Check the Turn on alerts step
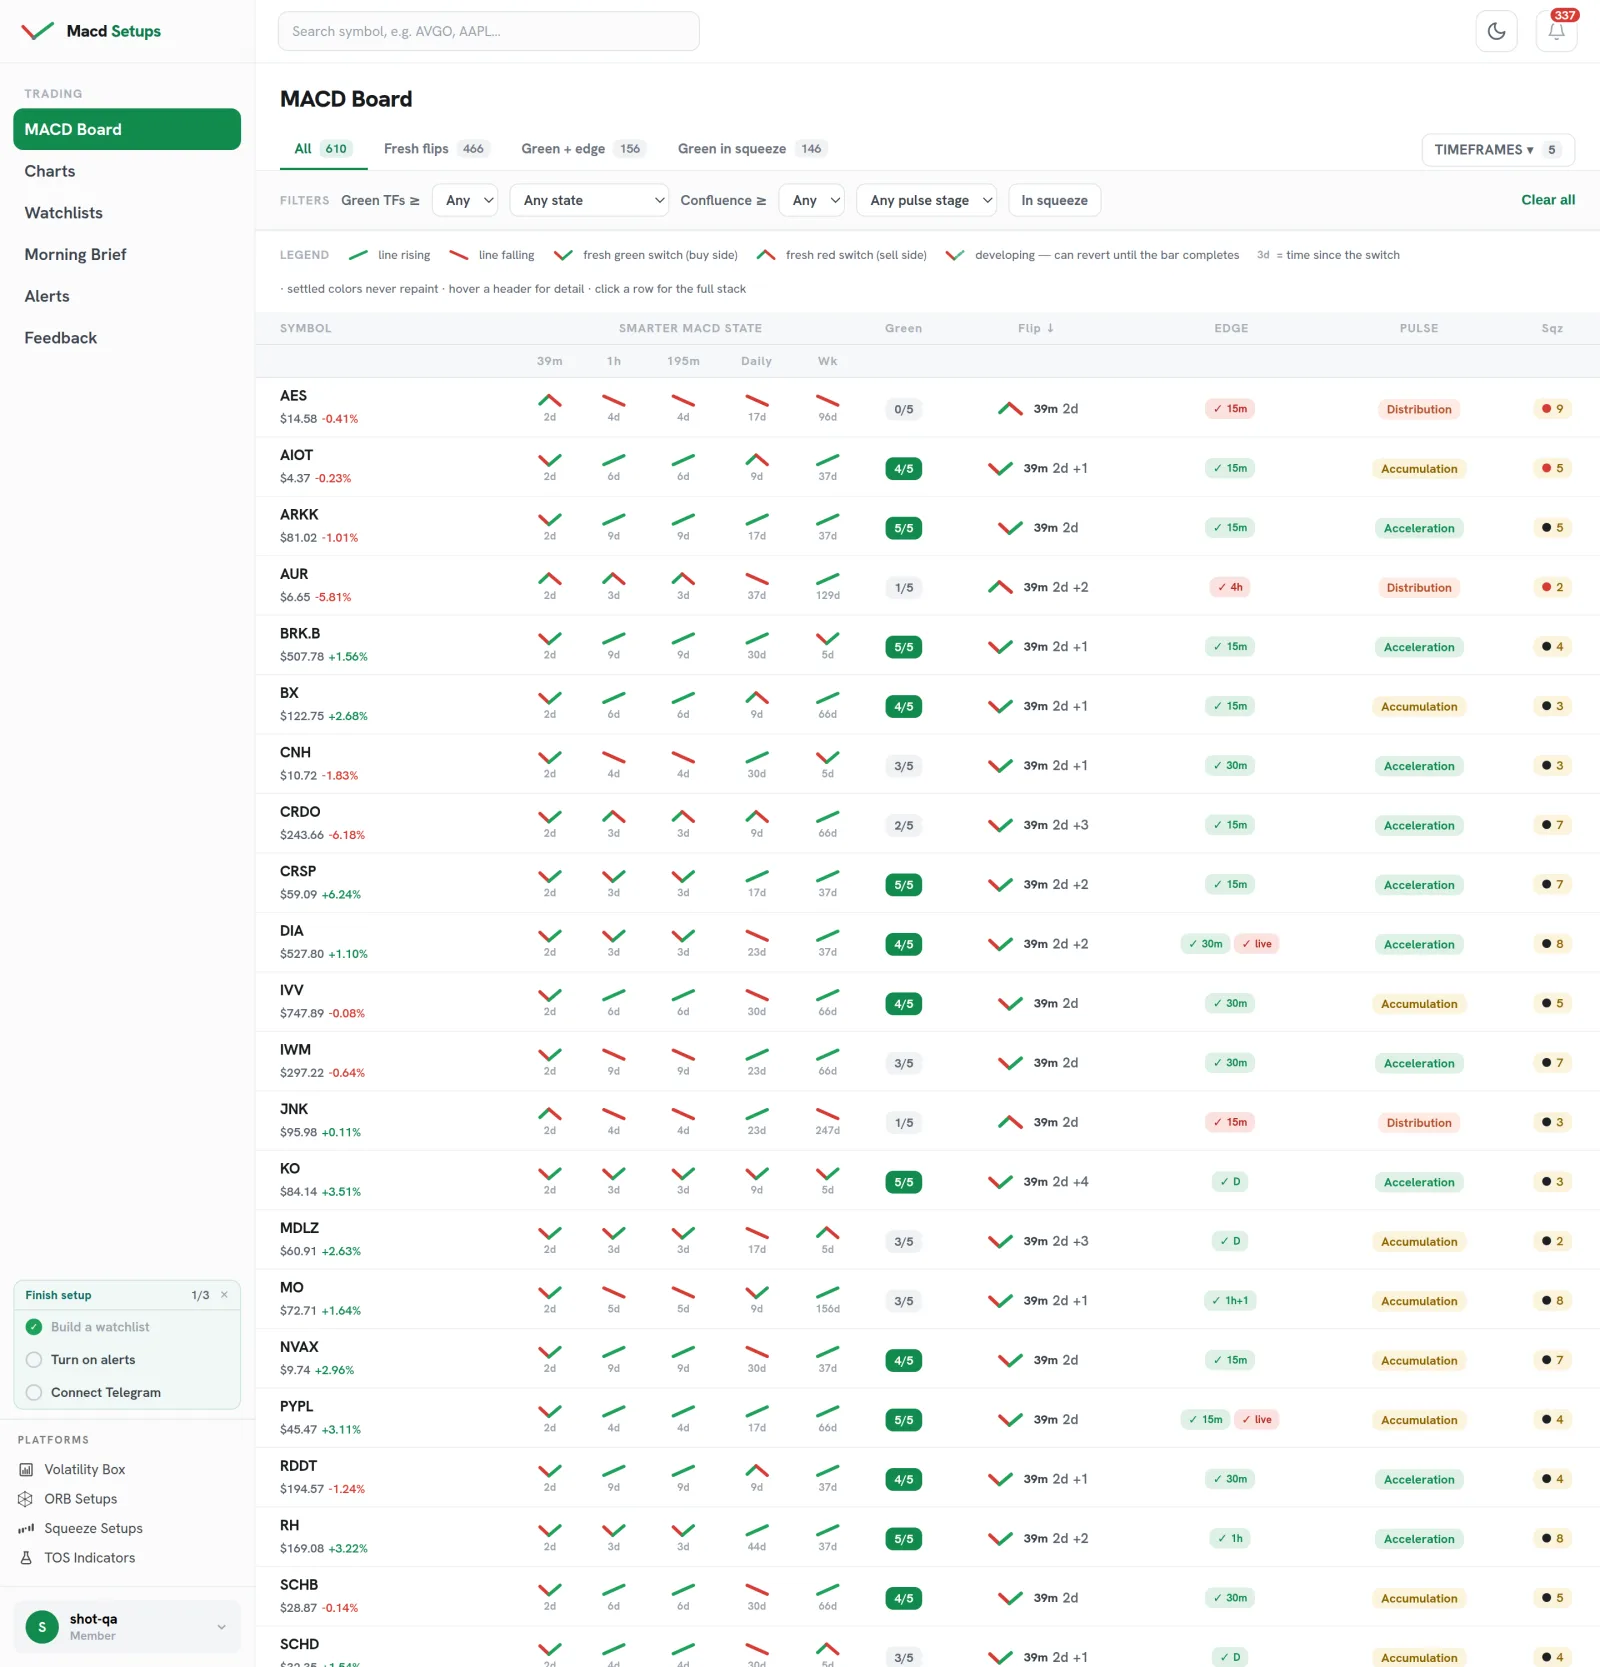This screenshot has height=1667, width=1600. point(34,1360)
